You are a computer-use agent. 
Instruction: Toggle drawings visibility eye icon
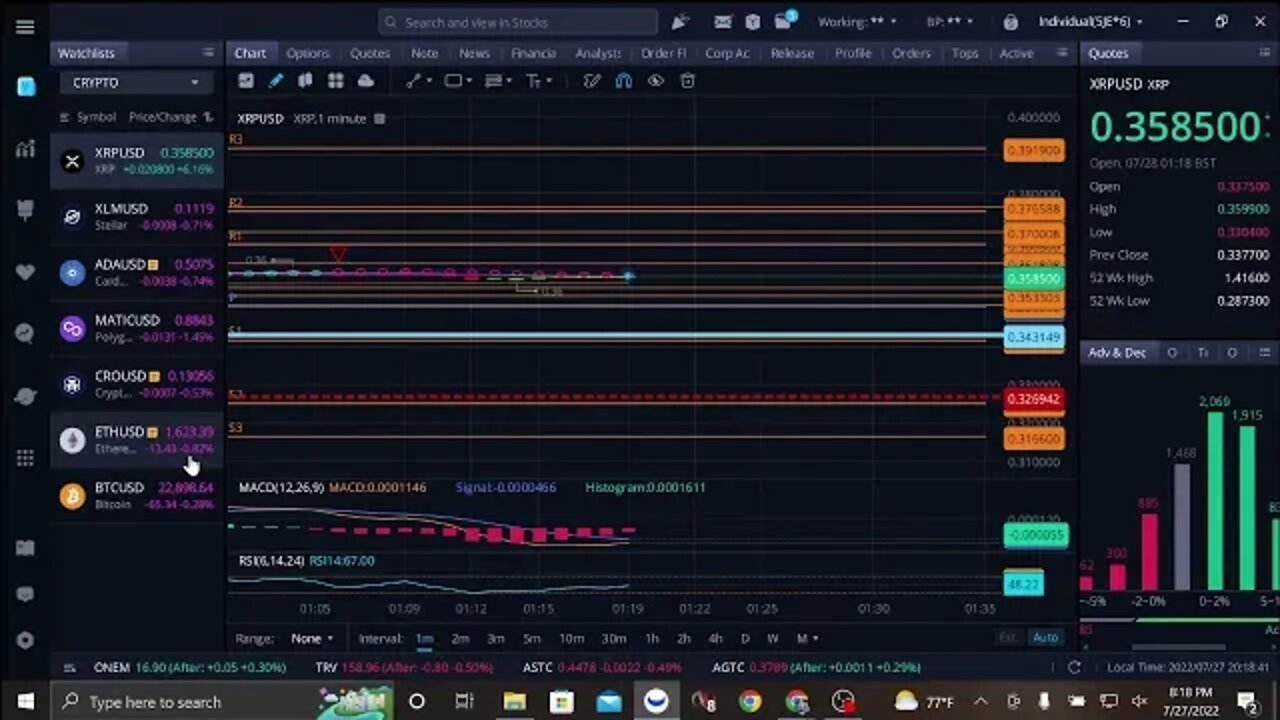[655, 81]
